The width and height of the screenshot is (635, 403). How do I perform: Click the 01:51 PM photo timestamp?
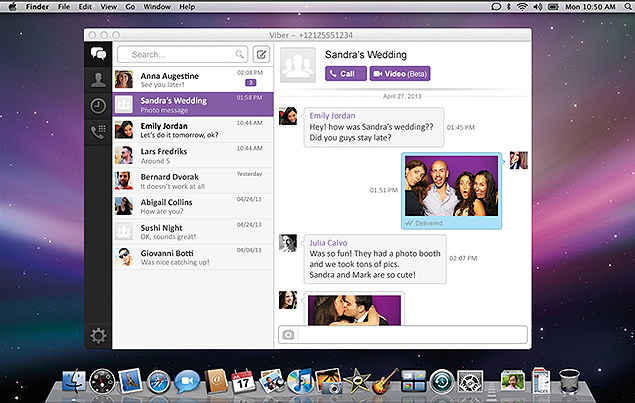pyautogui.click(x=384, y=190)
